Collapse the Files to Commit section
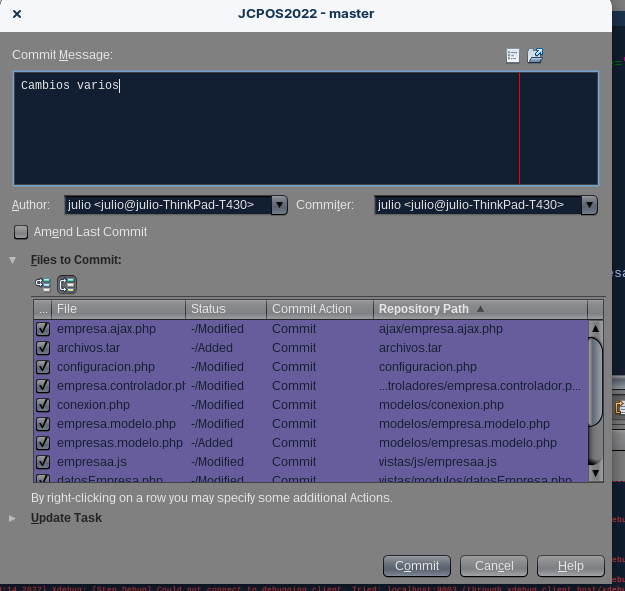 [13, 260]
